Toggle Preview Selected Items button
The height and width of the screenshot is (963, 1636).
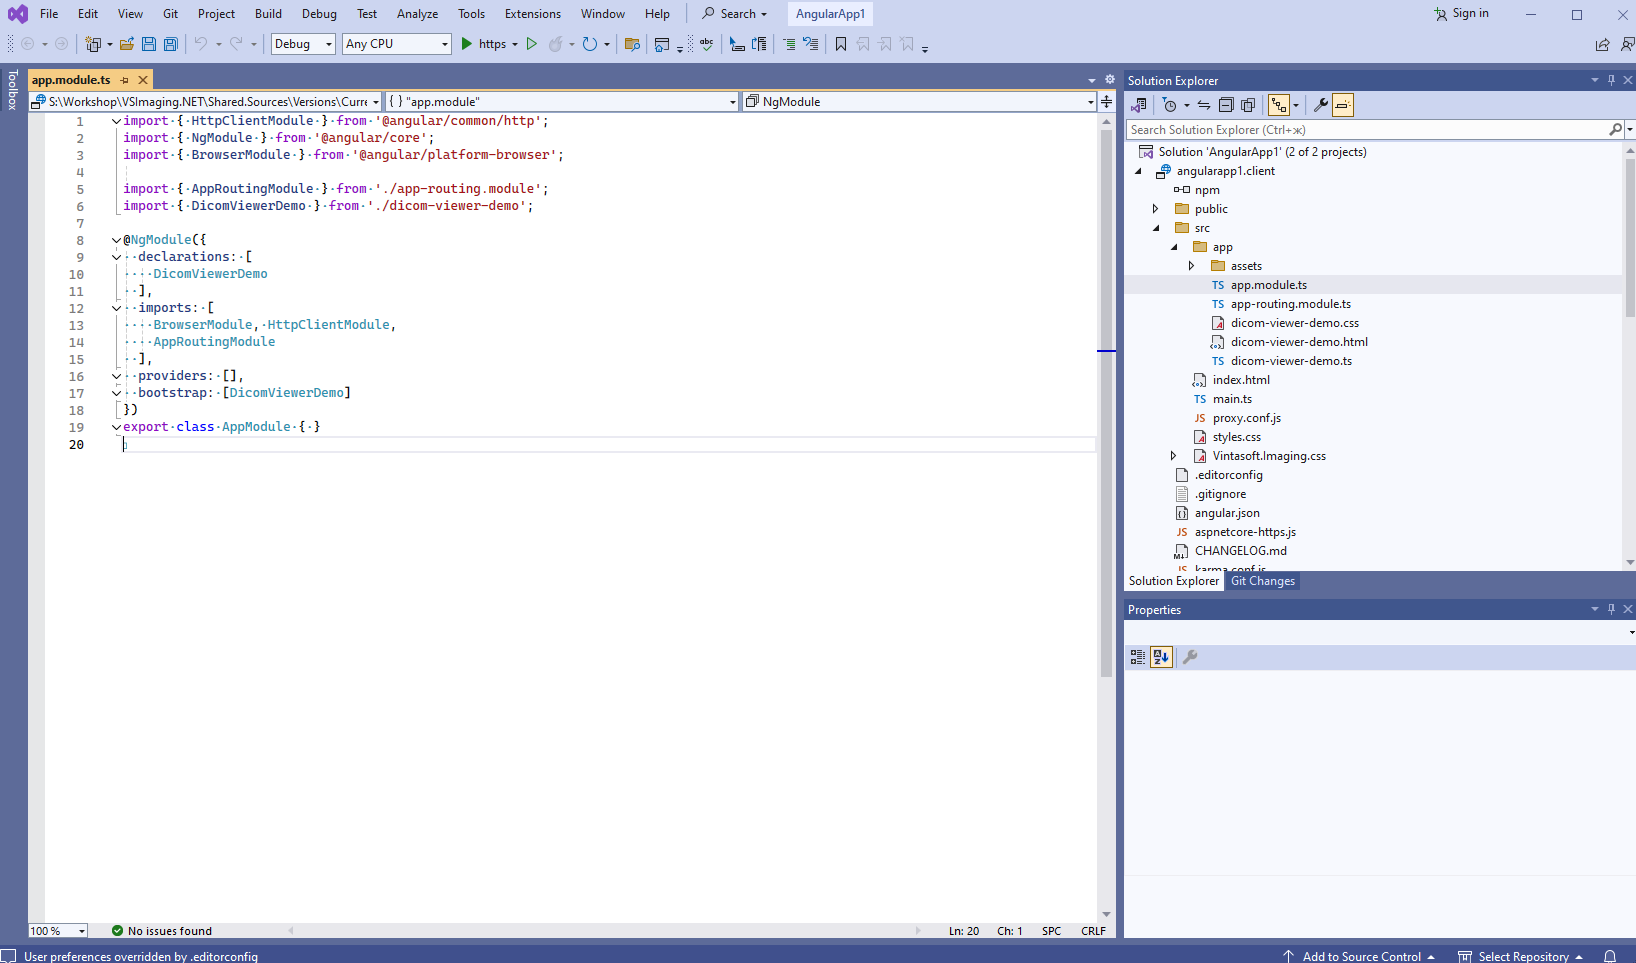point(1343,105)
